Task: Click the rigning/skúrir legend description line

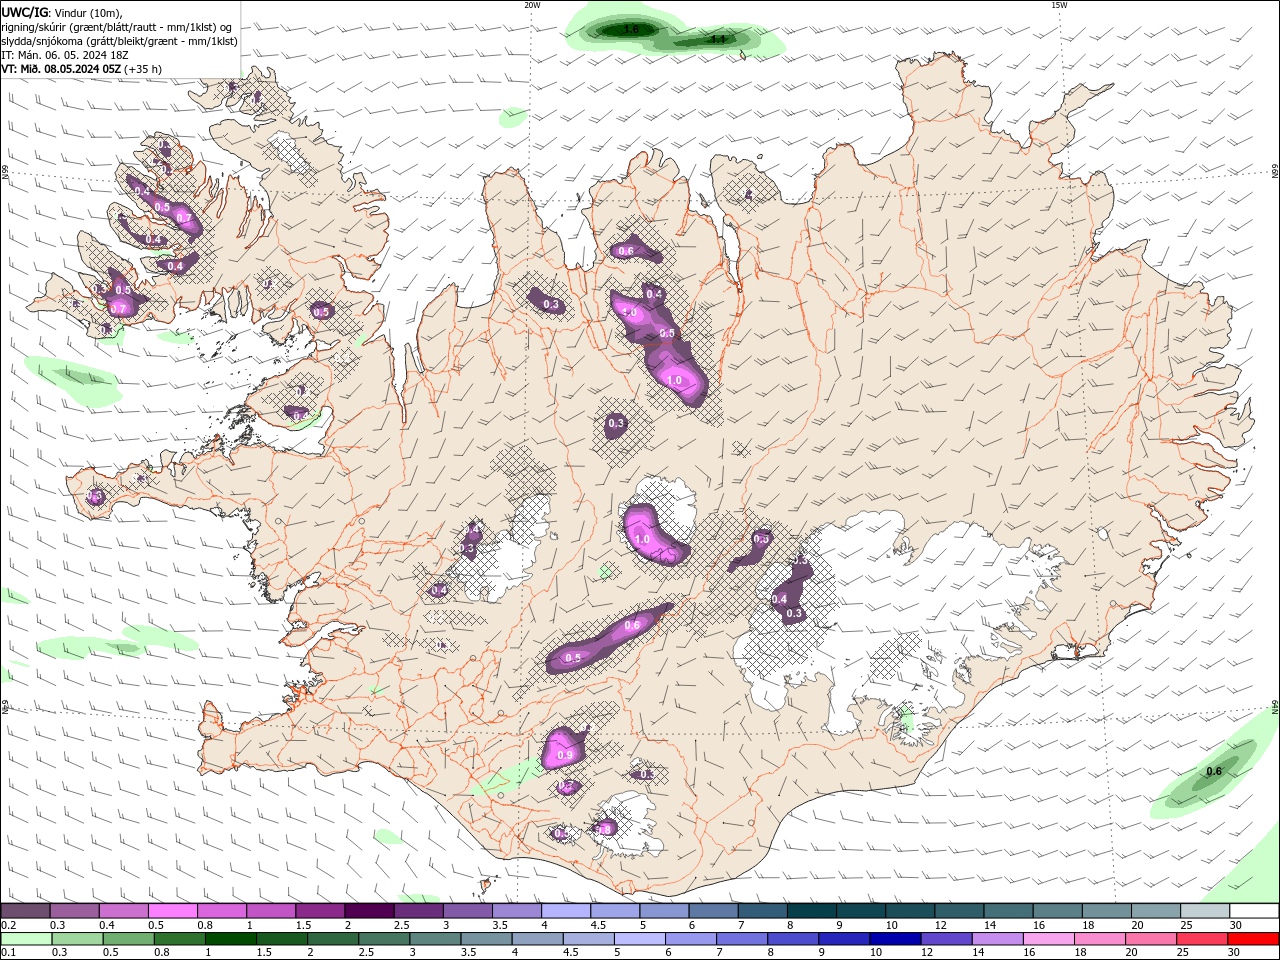Action: (x=117, y=27)
